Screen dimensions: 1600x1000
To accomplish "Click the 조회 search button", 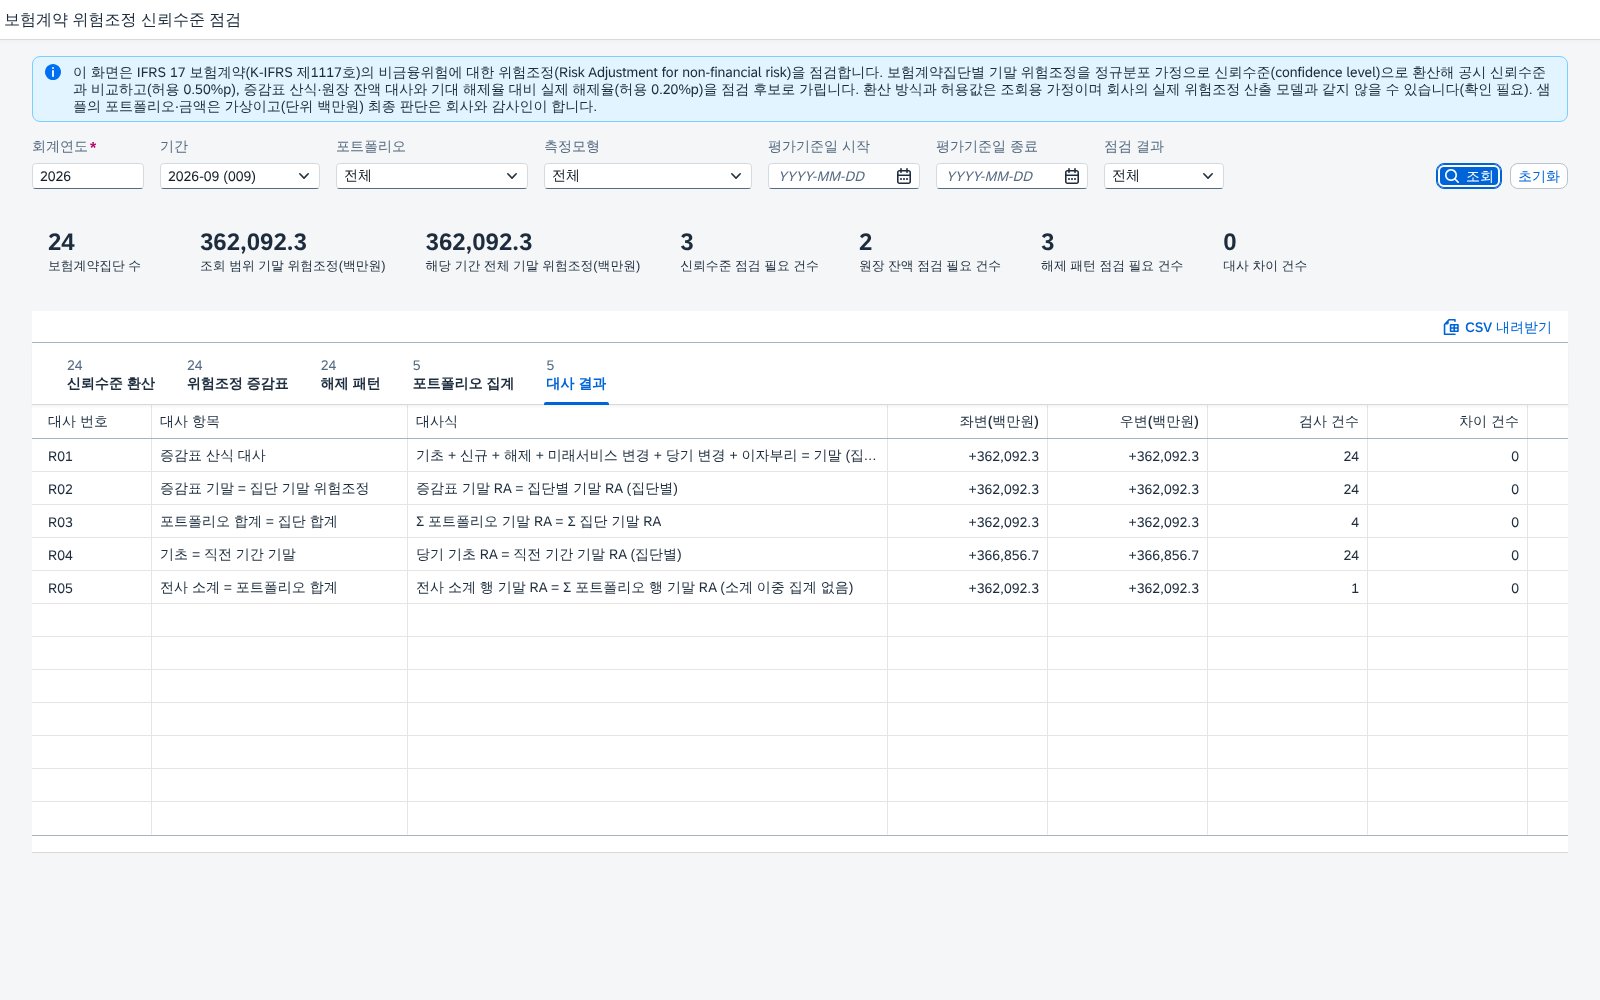I will [1469, 176].
